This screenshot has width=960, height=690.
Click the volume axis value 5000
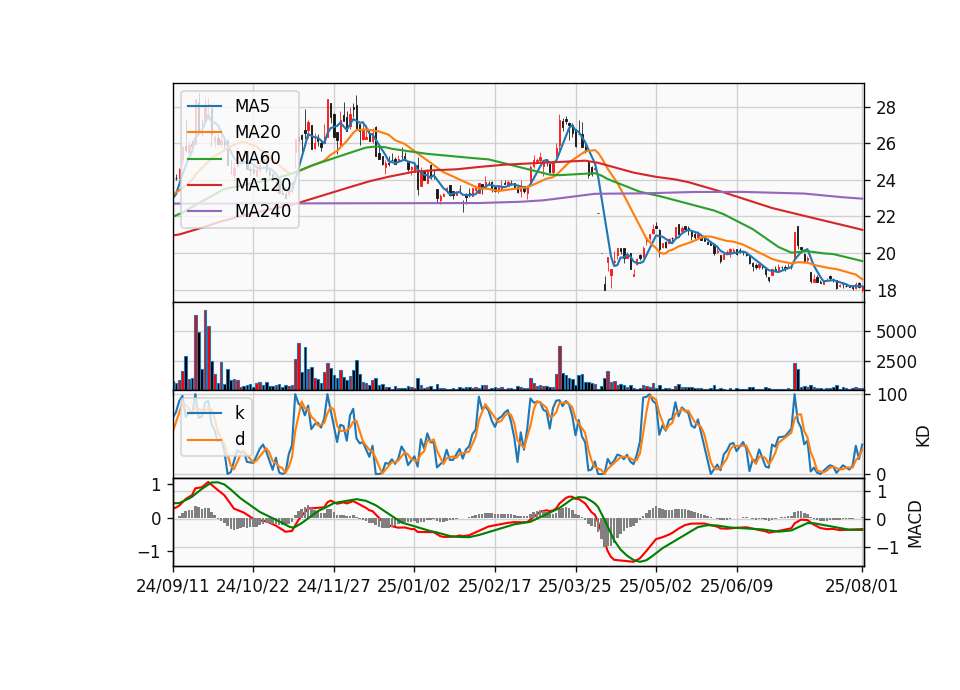[x=896, y=332]
